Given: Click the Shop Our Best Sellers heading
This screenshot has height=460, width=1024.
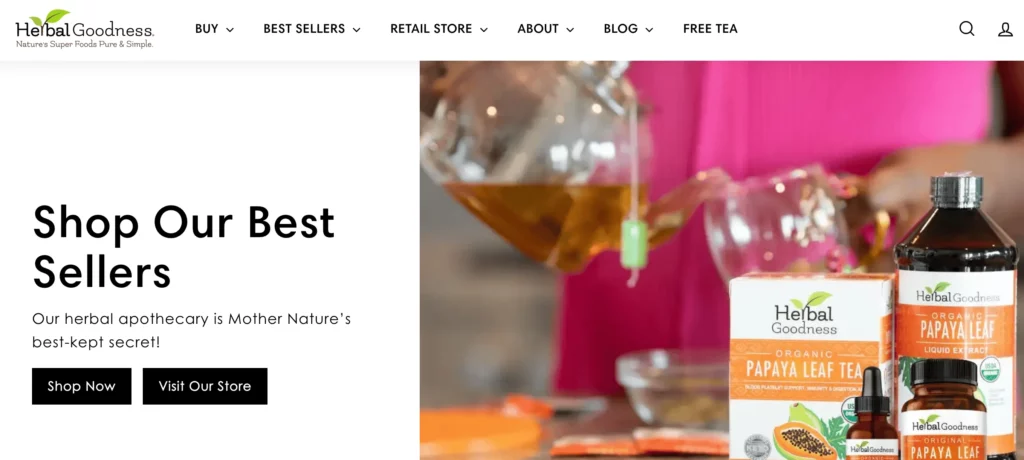Looking at the screenshot, I should click(x=184, y=247).
